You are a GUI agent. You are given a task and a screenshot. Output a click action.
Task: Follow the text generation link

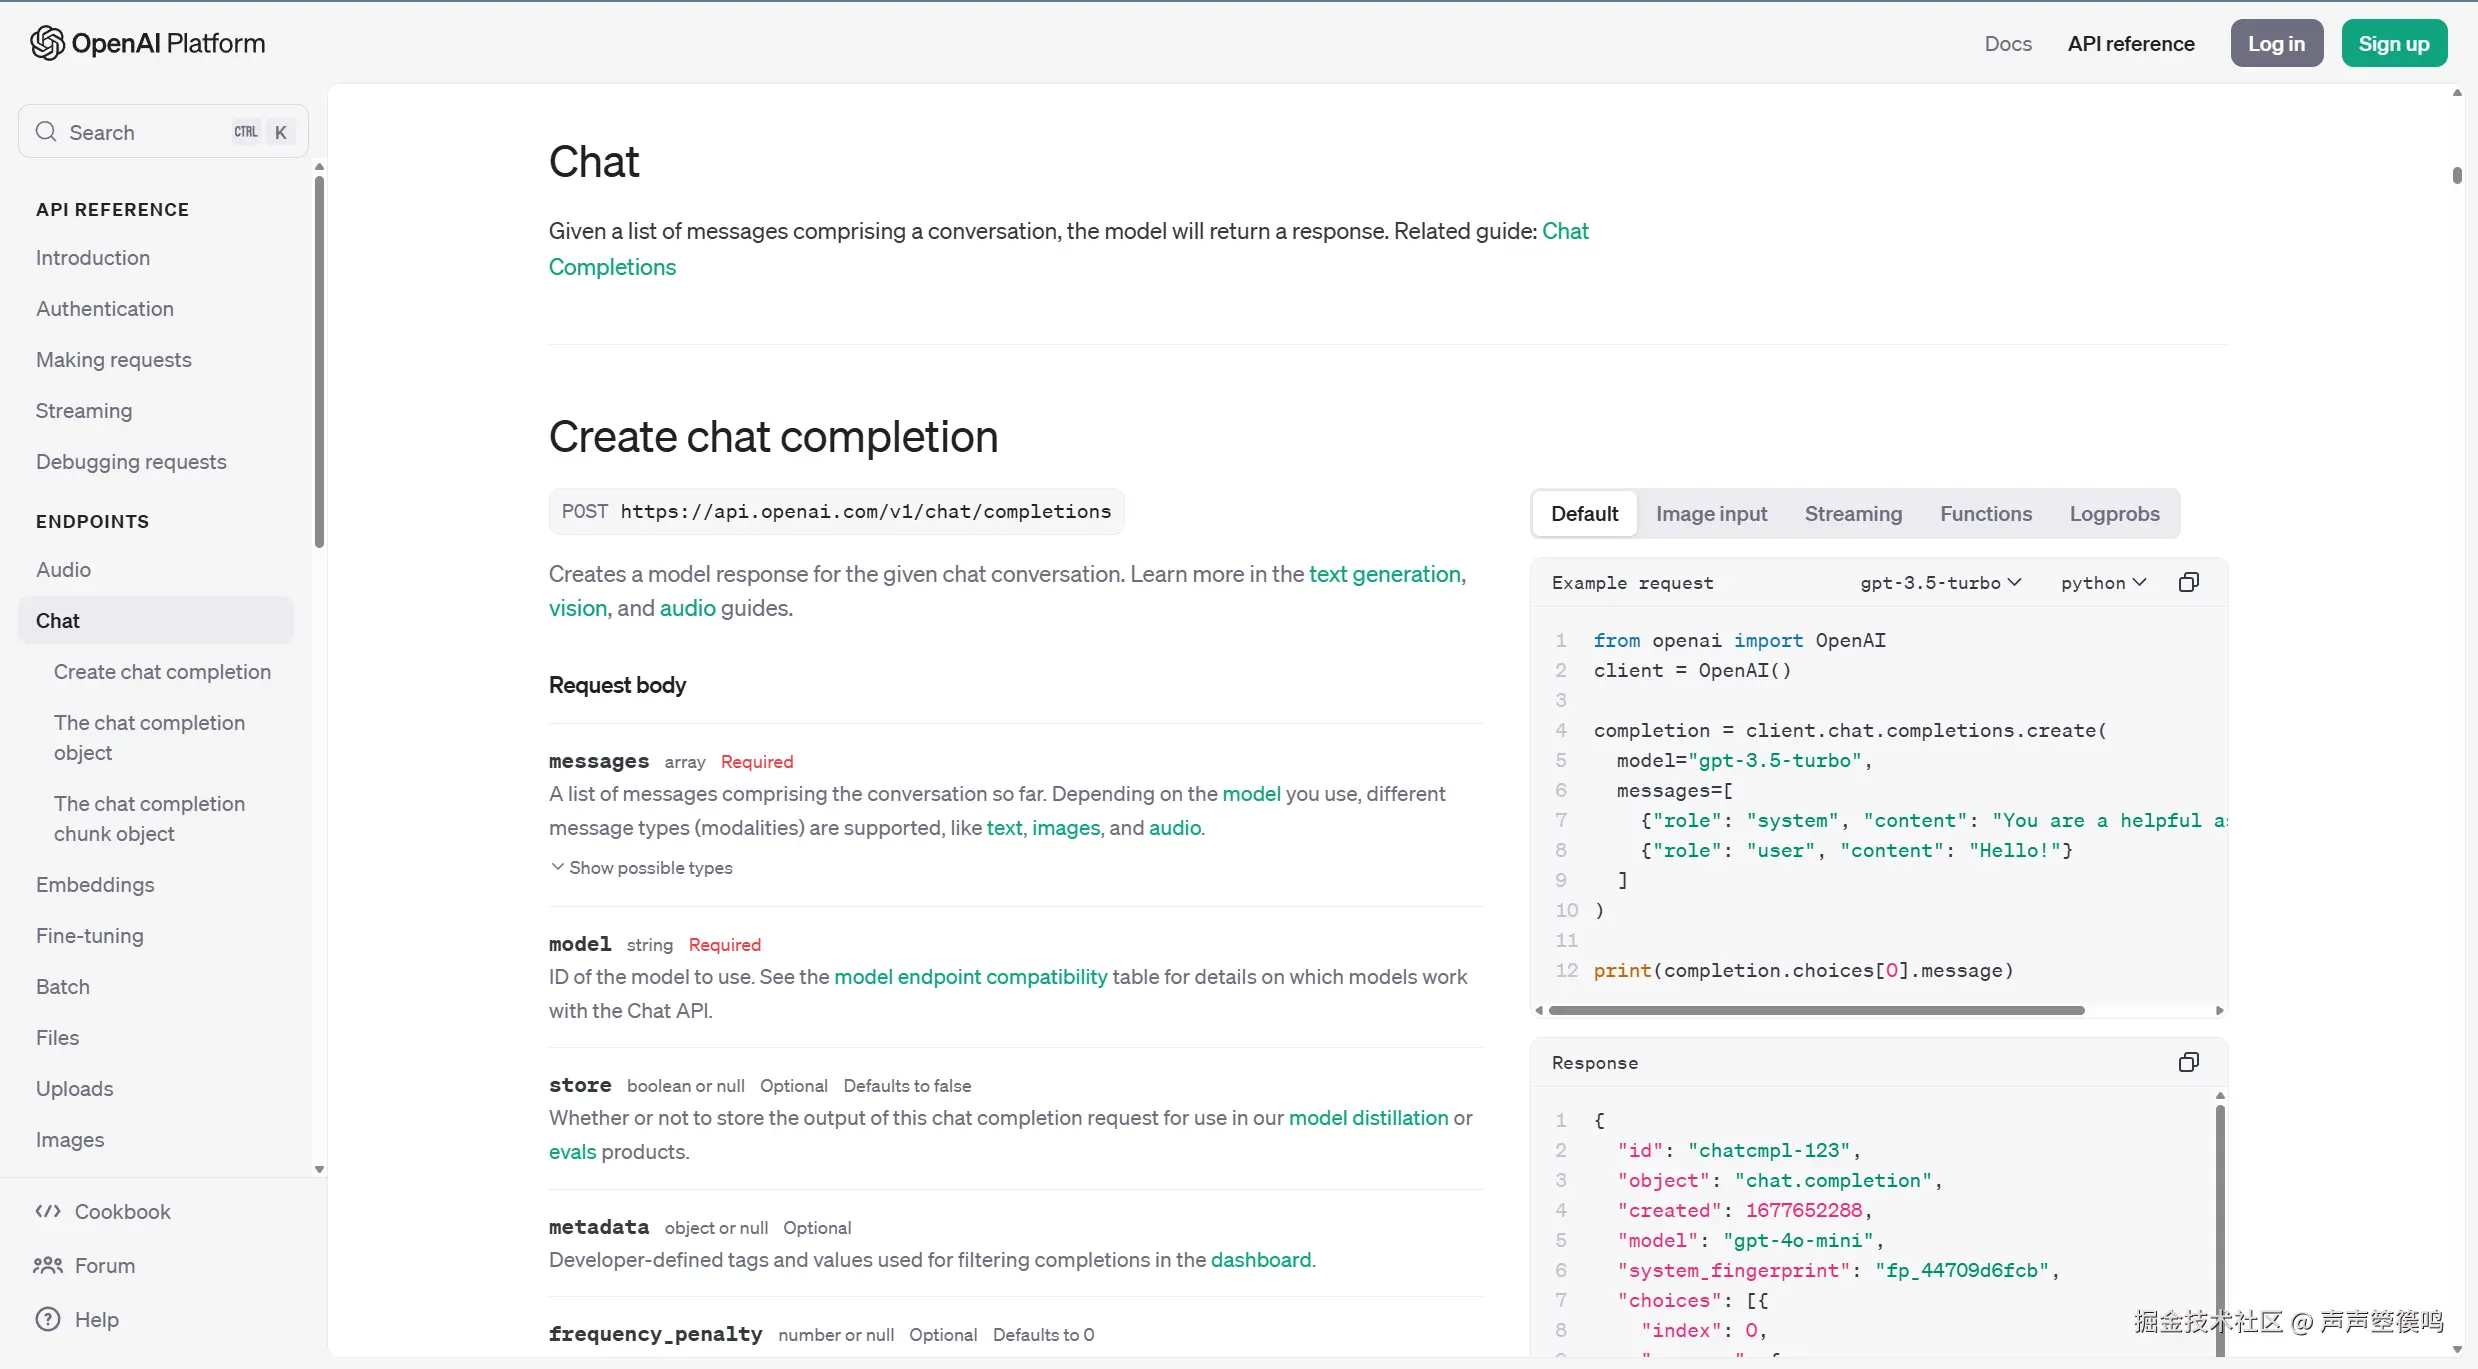1385,574
